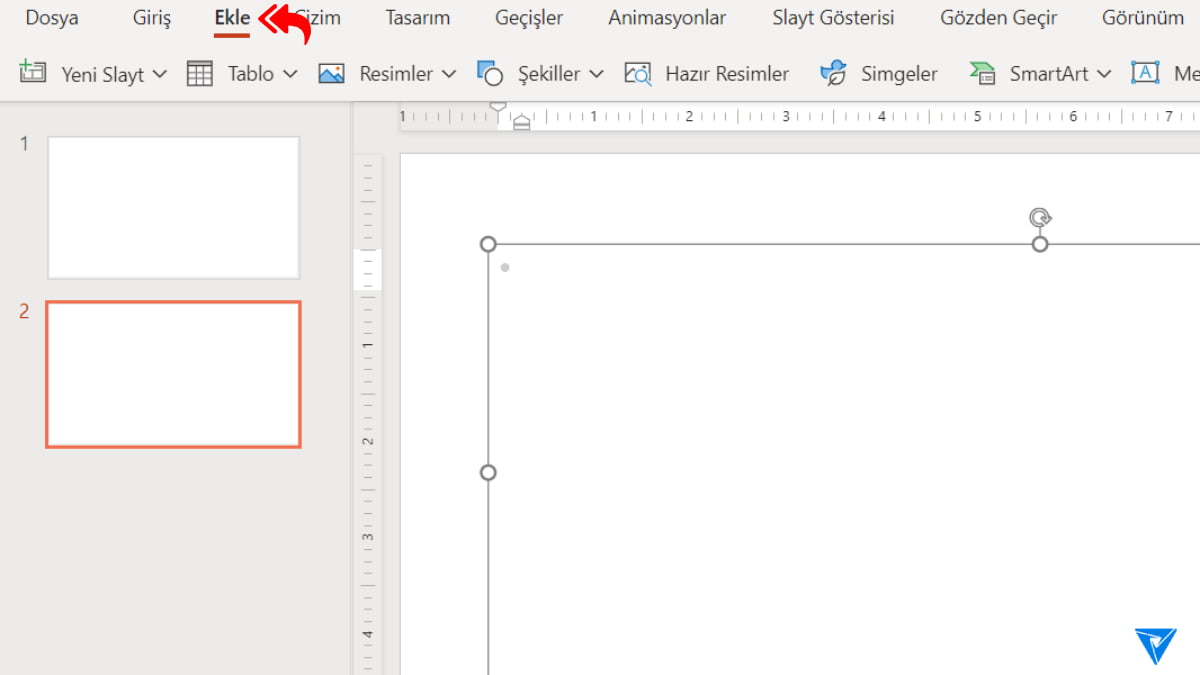Open the Geçişler tab
Image resolution: width=1200 pixels, height=675 pixels.
tap(528, 17)
